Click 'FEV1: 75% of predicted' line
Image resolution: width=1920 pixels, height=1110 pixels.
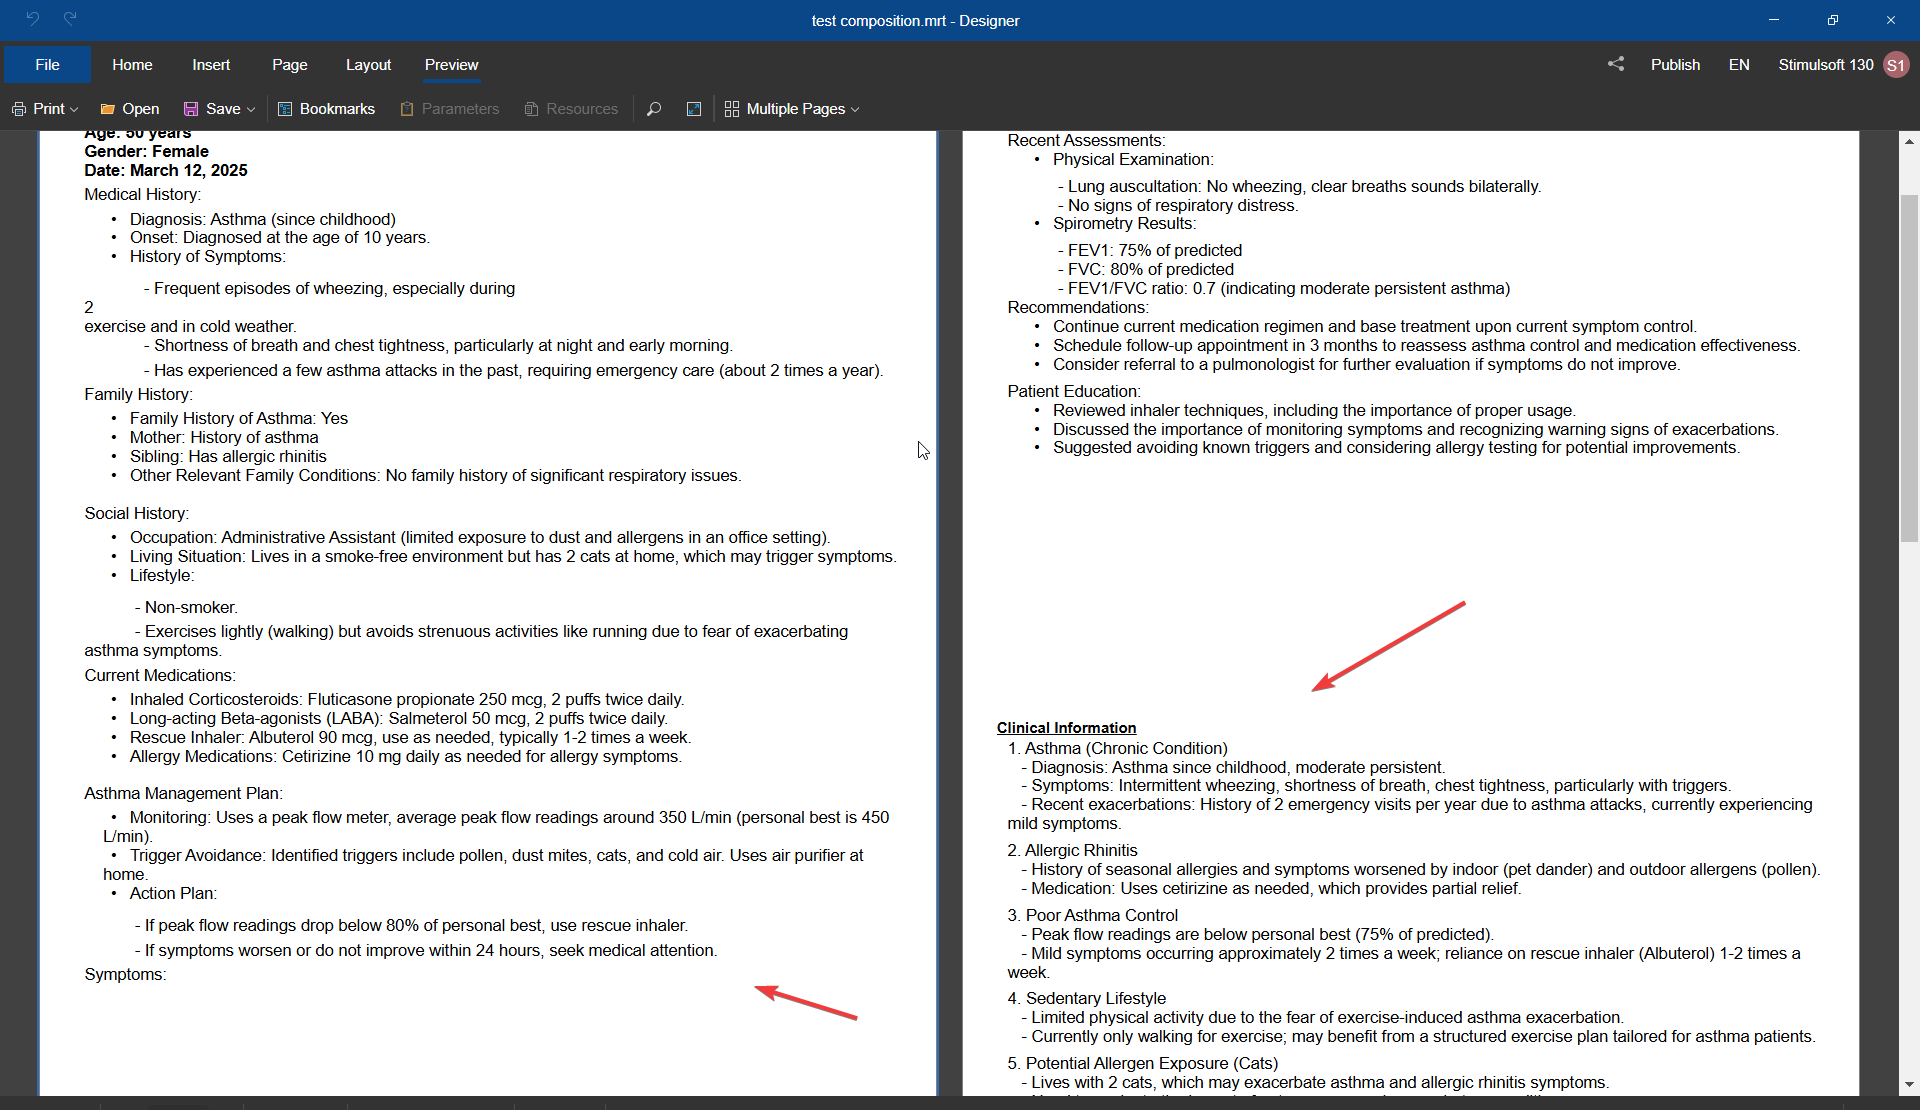coord(1150,250)
